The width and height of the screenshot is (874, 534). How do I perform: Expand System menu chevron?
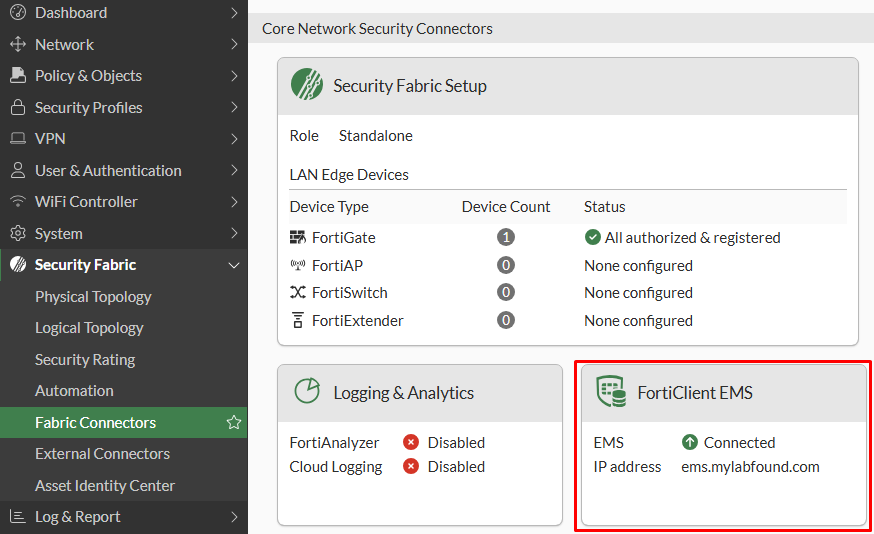click(234, 233)
